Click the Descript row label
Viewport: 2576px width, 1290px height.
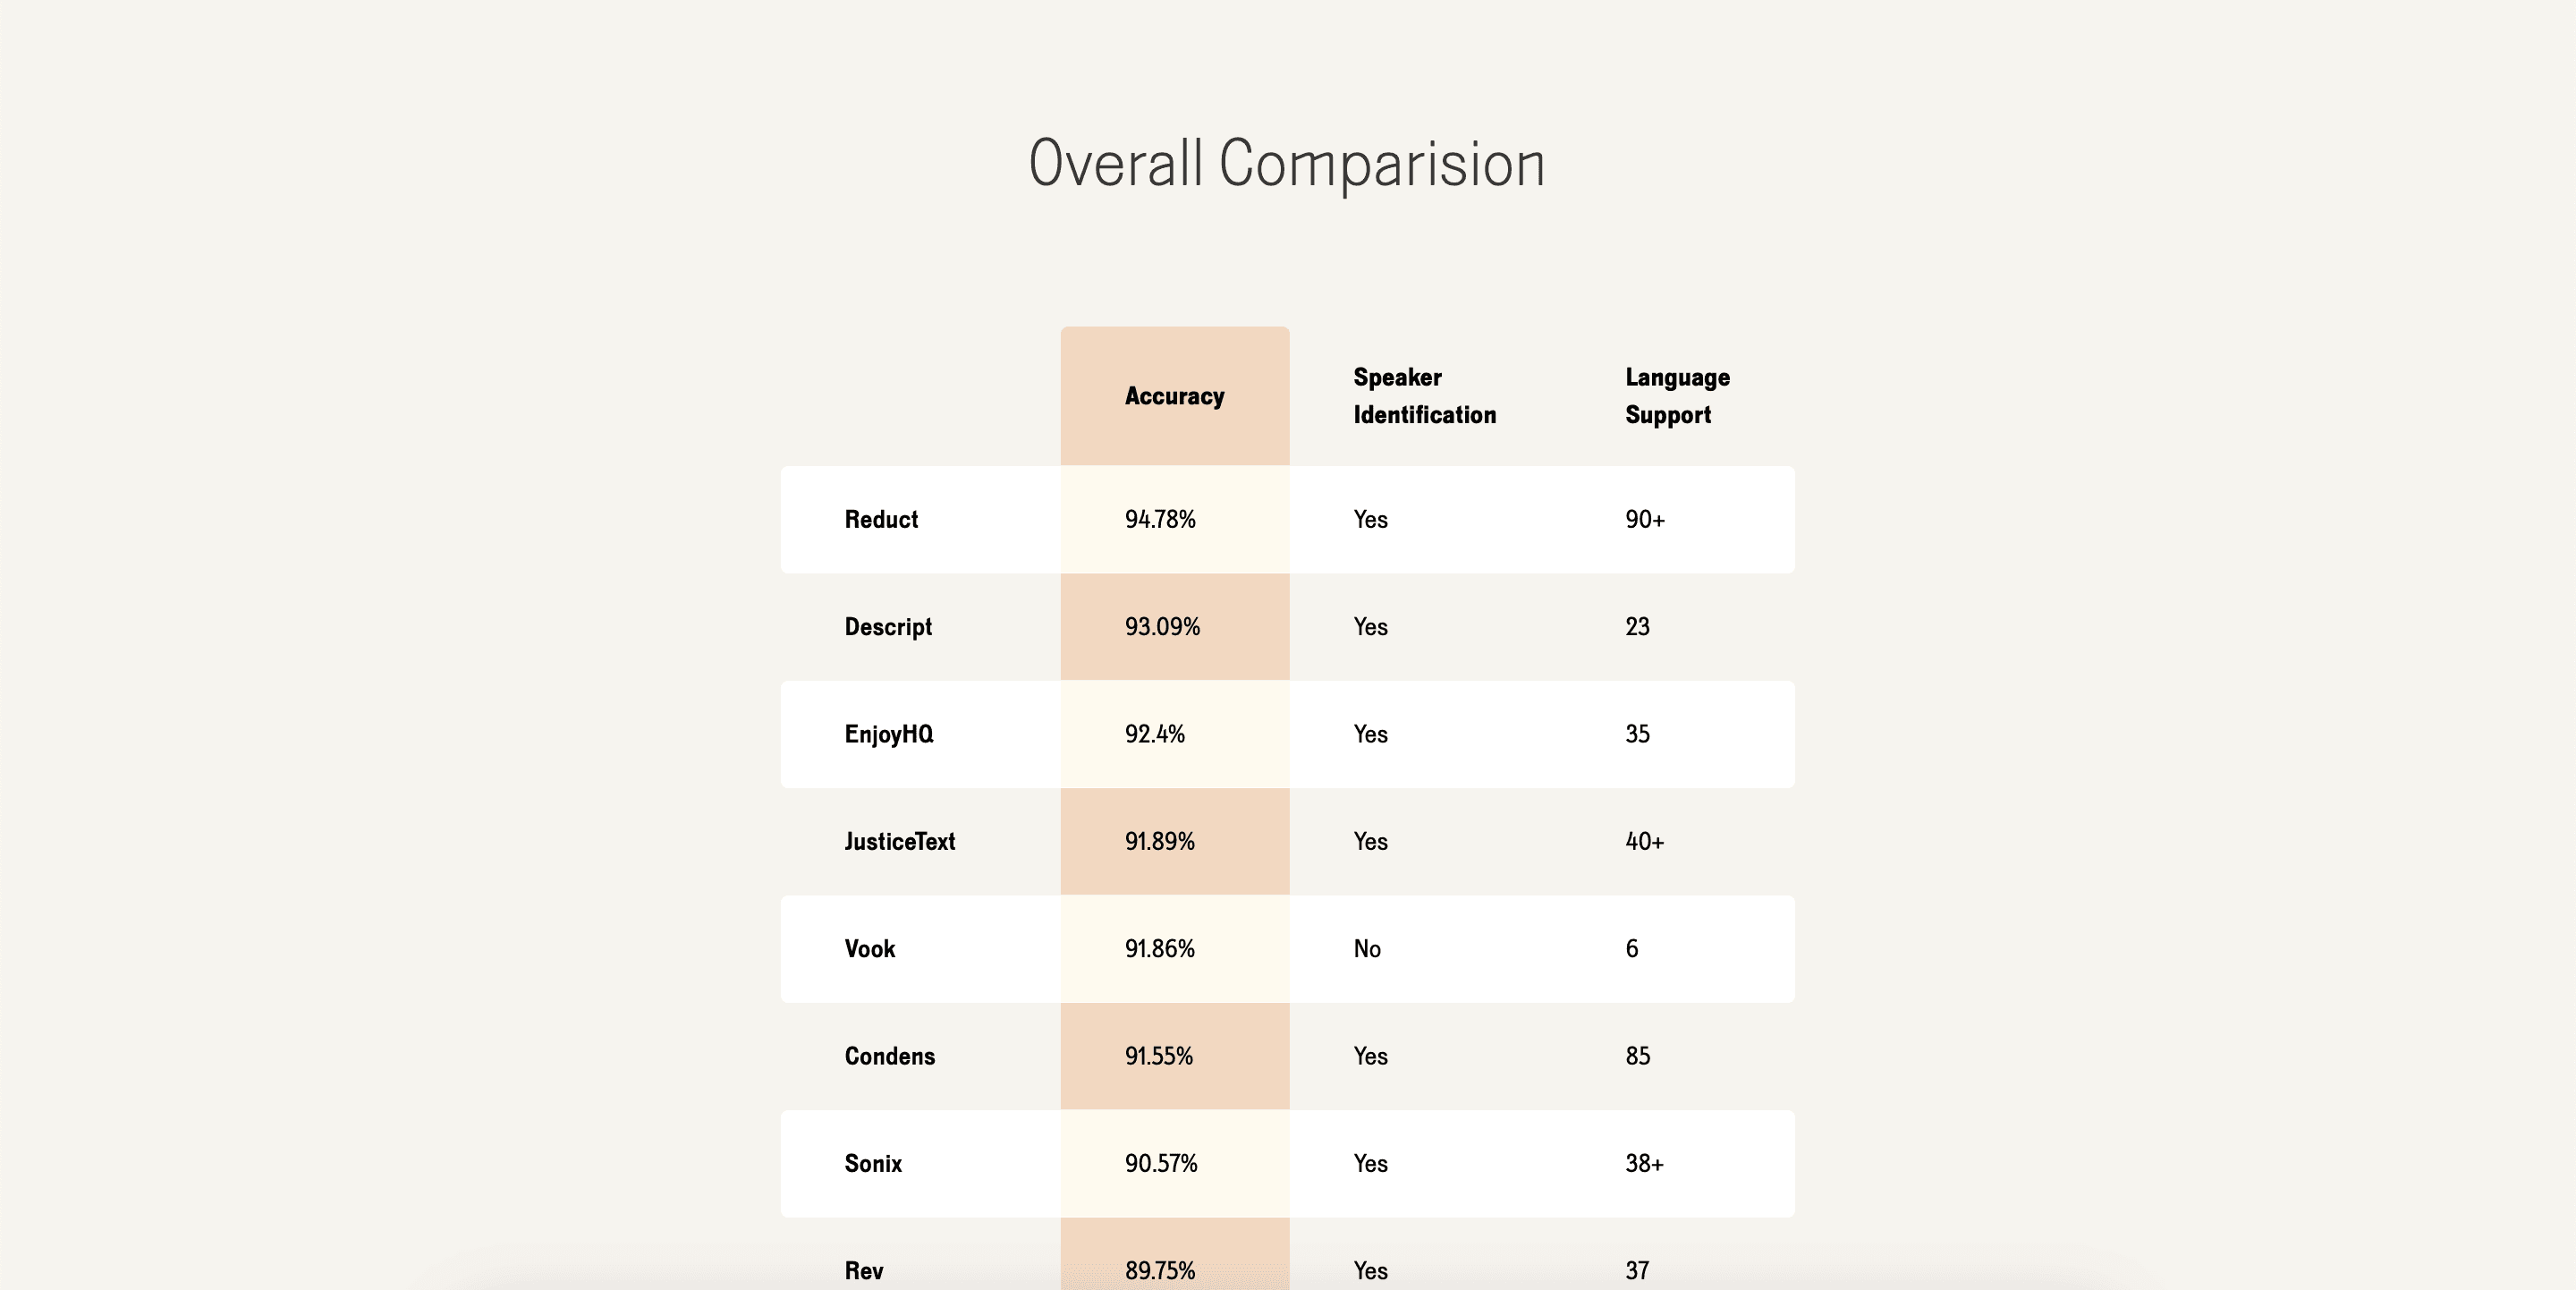click(x=888, y=627)
